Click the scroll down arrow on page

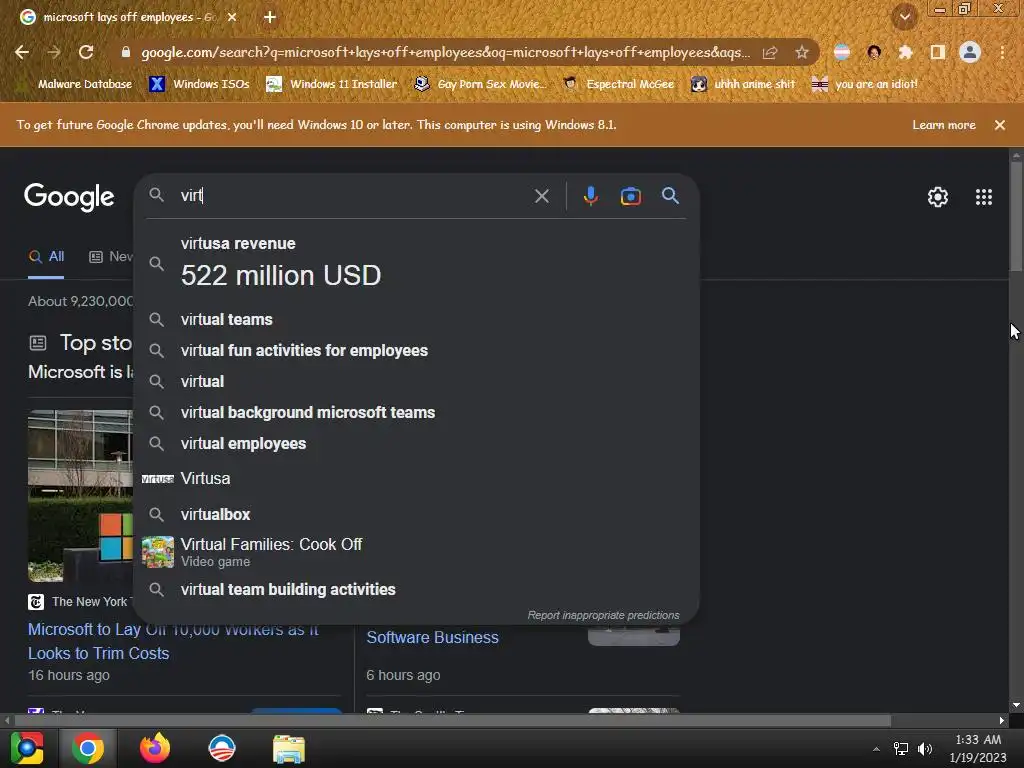1016,705
